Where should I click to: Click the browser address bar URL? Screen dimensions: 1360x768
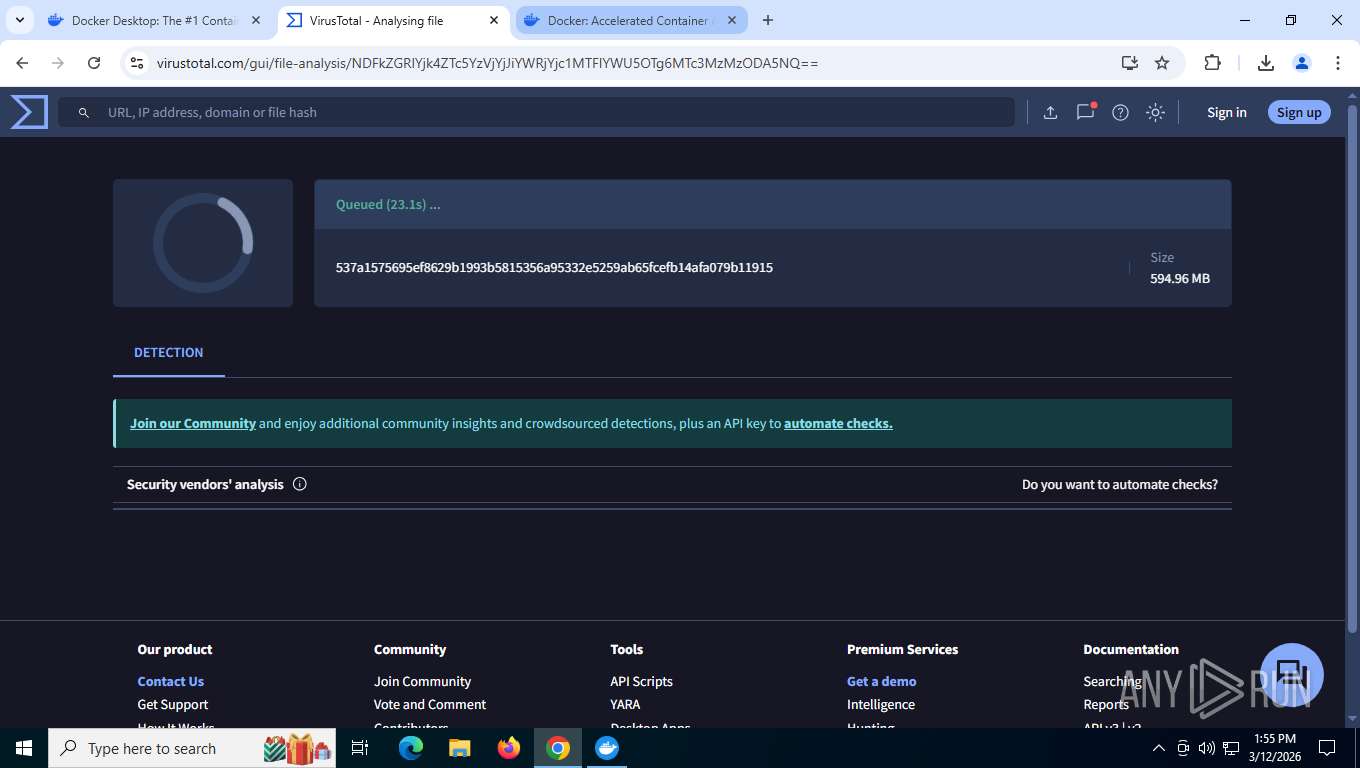point(488,63)
